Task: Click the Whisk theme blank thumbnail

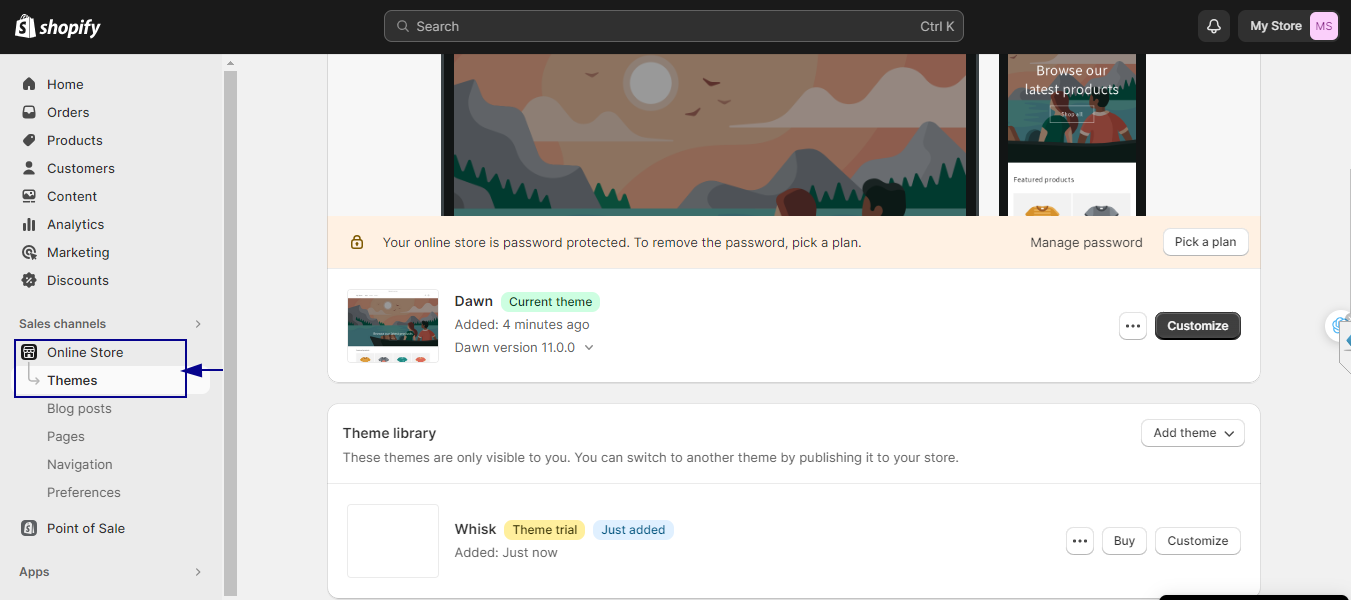Action: click(x=393, y=541)
